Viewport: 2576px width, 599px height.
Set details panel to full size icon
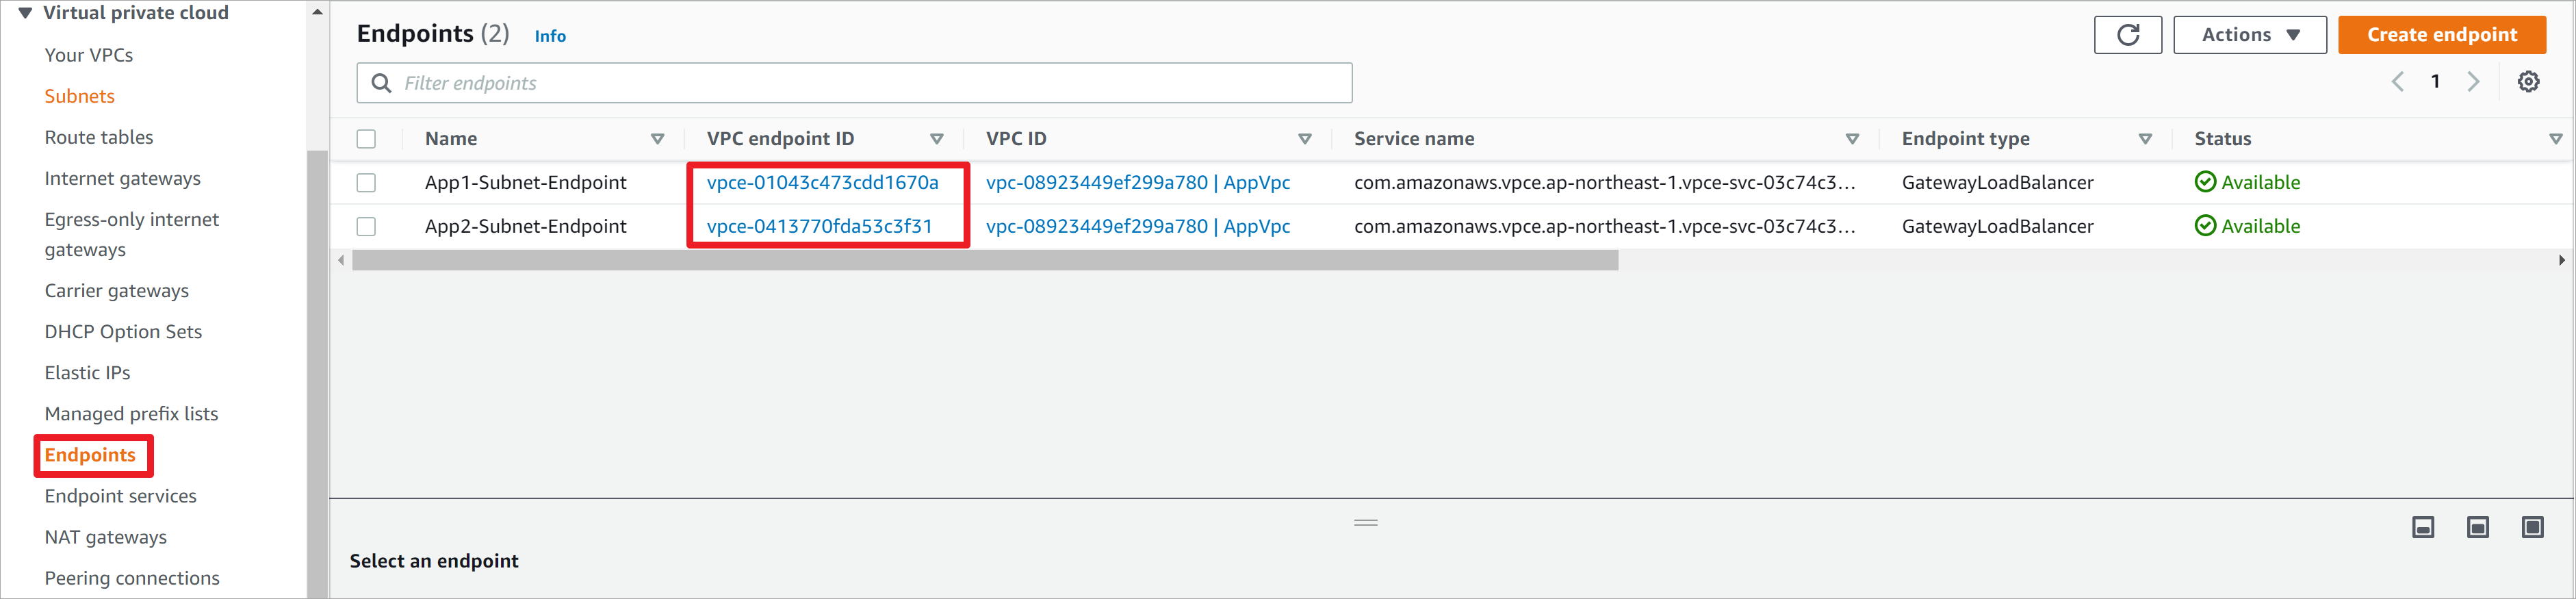(x=2533, y=527)
